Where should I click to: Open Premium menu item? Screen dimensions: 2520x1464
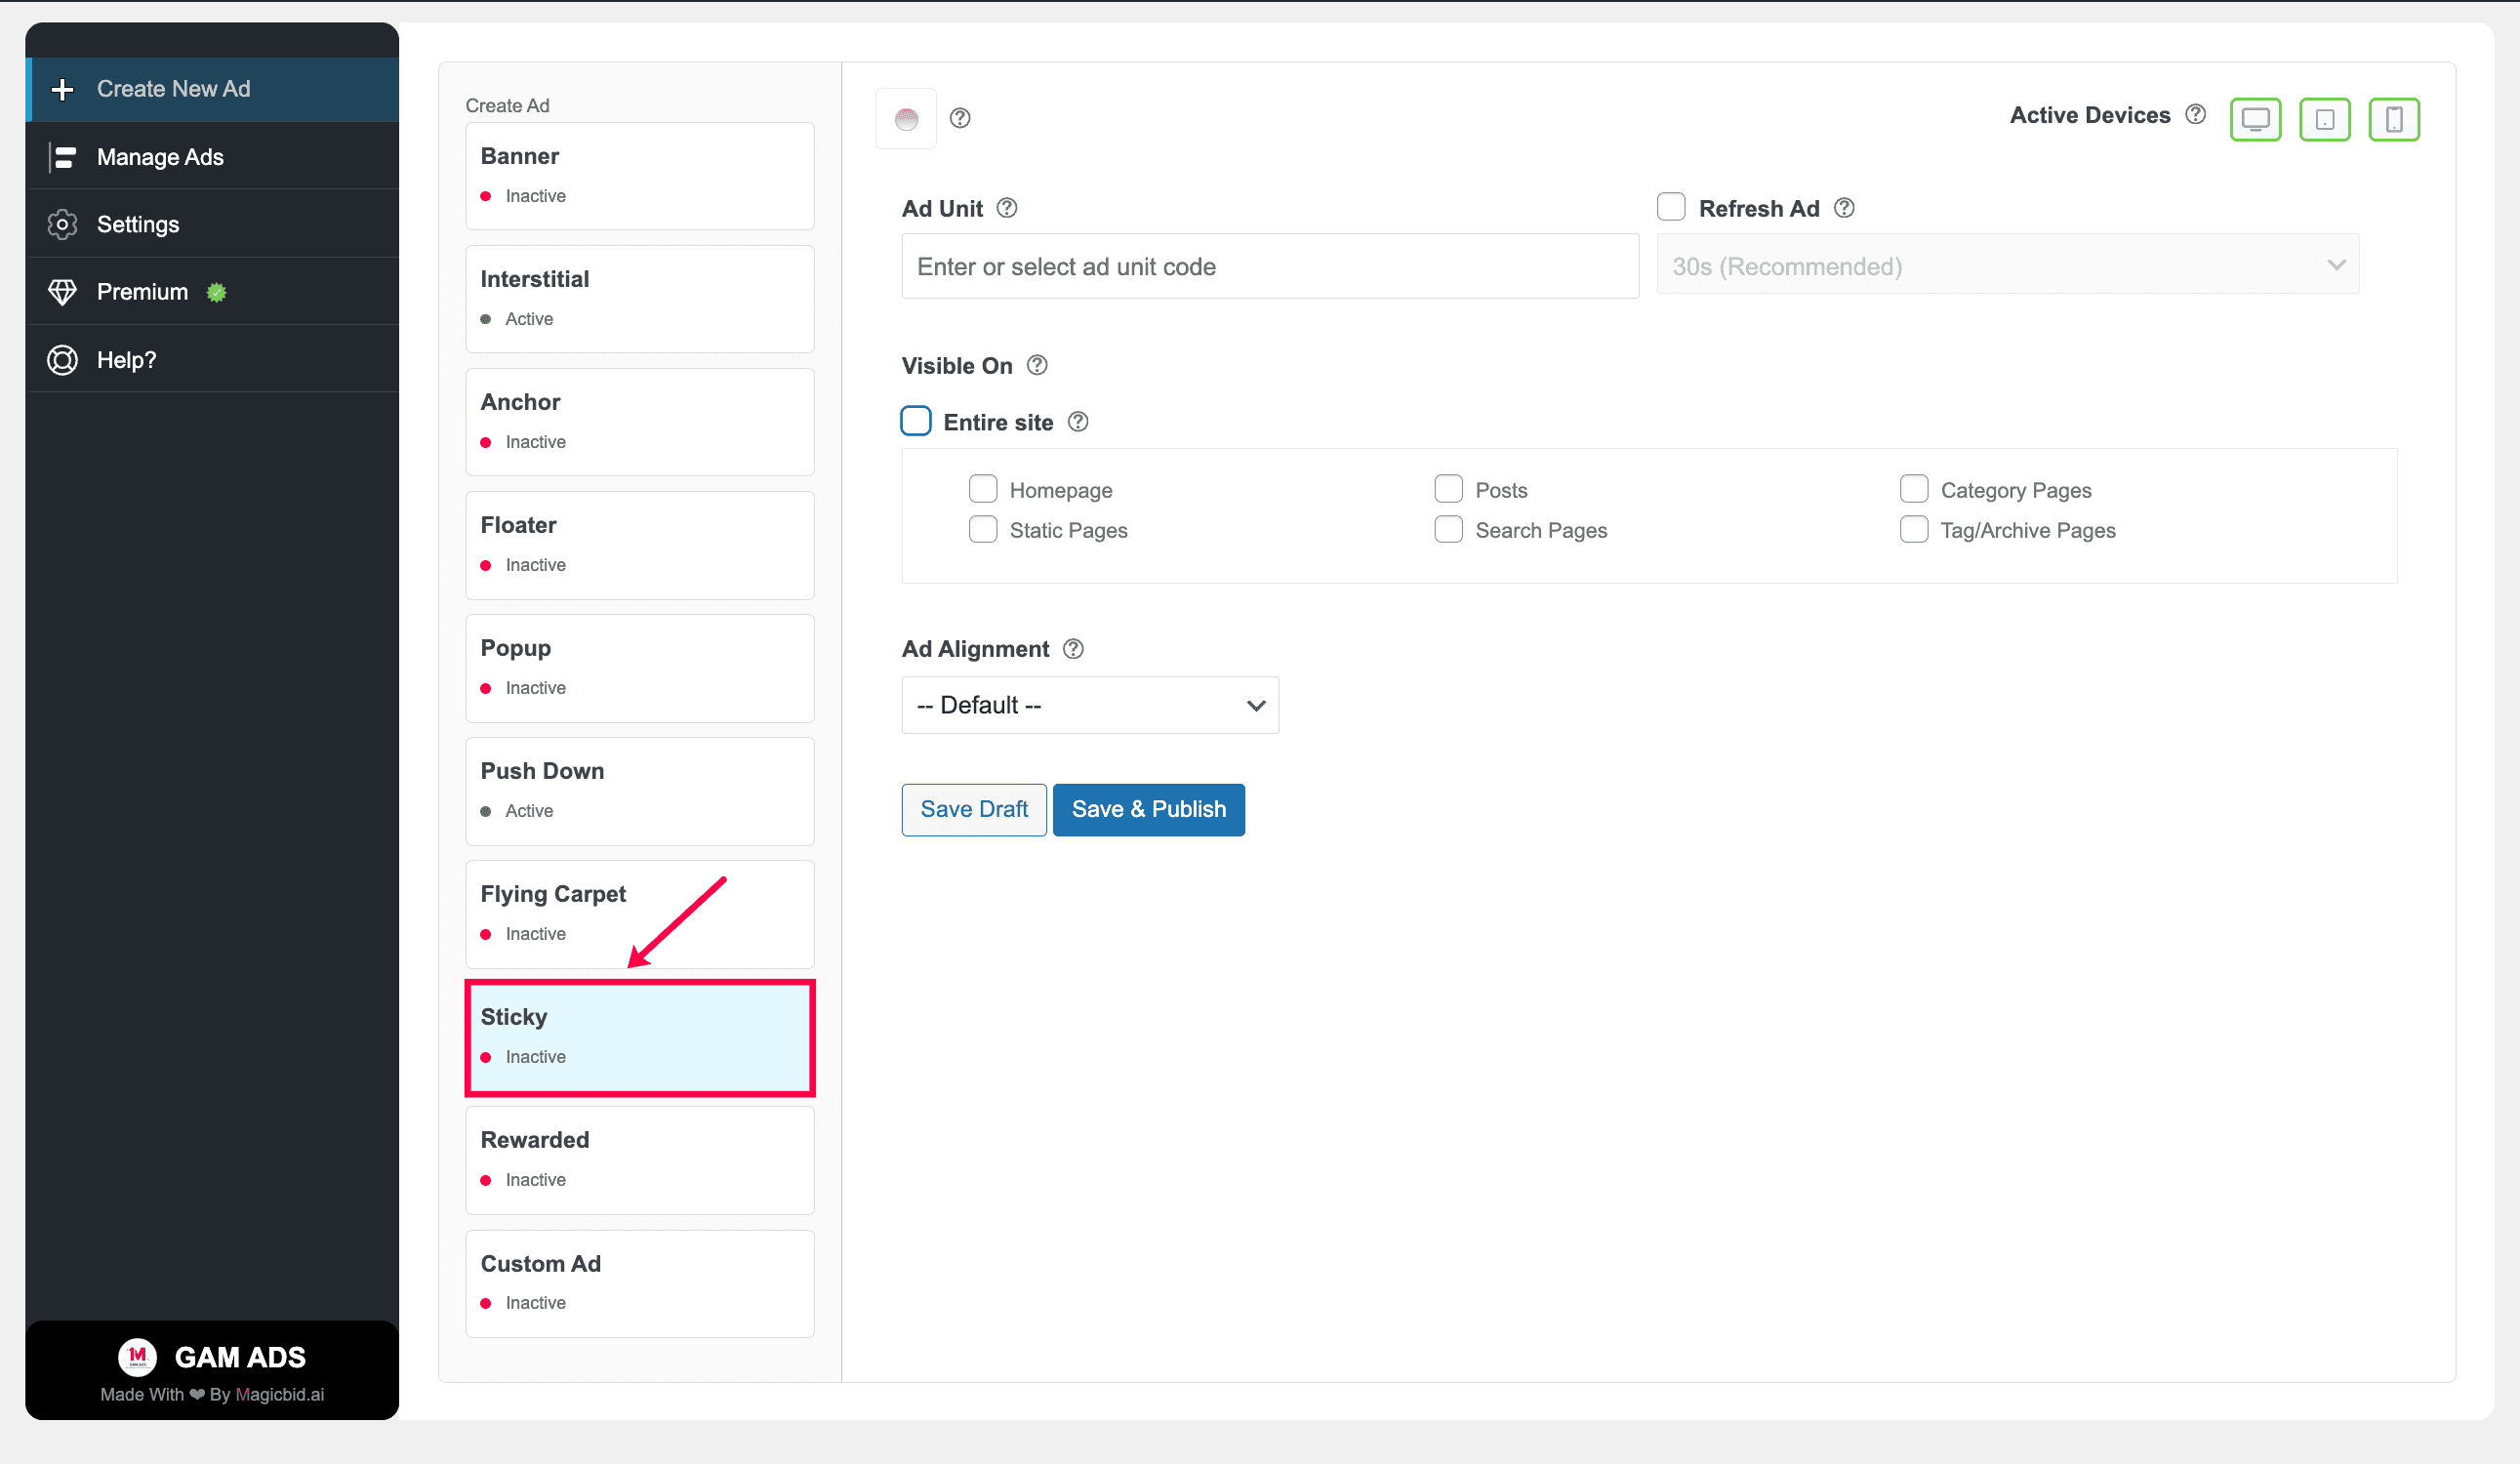(x=212, y=292)
